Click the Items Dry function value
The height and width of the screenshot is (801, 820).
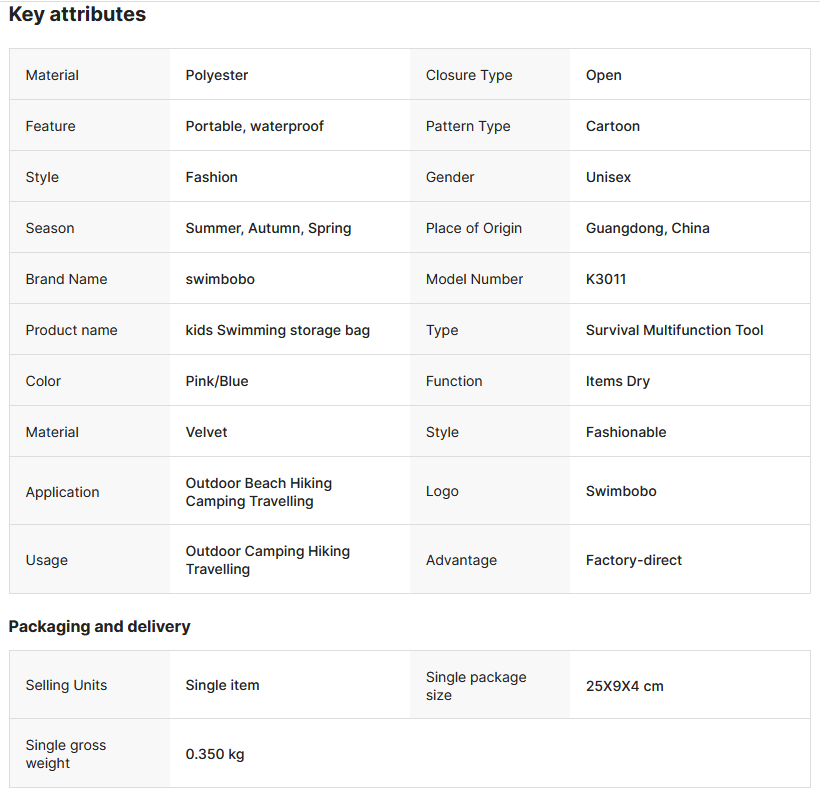pos(618,381)
